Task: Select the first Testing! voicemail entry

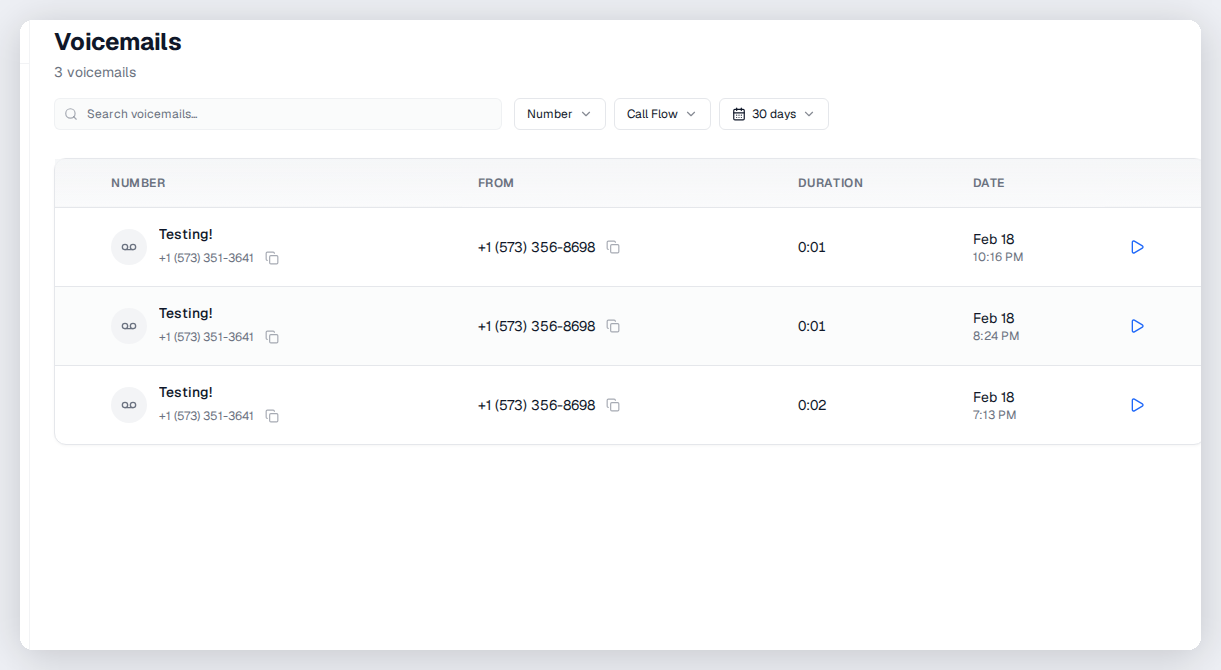Action: click(186, 234)
